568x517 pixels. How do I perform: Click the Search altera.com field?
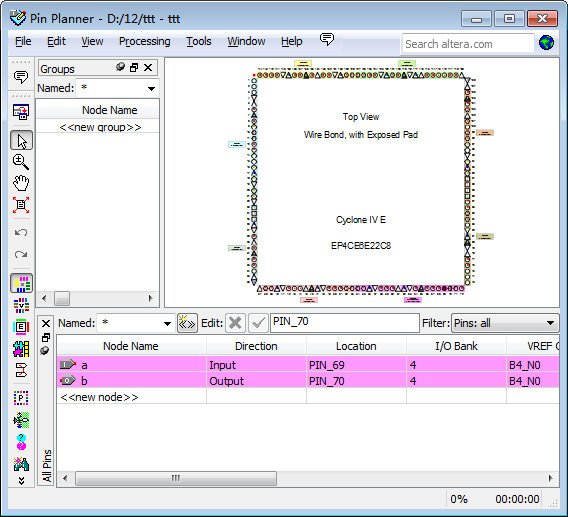(468, 44)
